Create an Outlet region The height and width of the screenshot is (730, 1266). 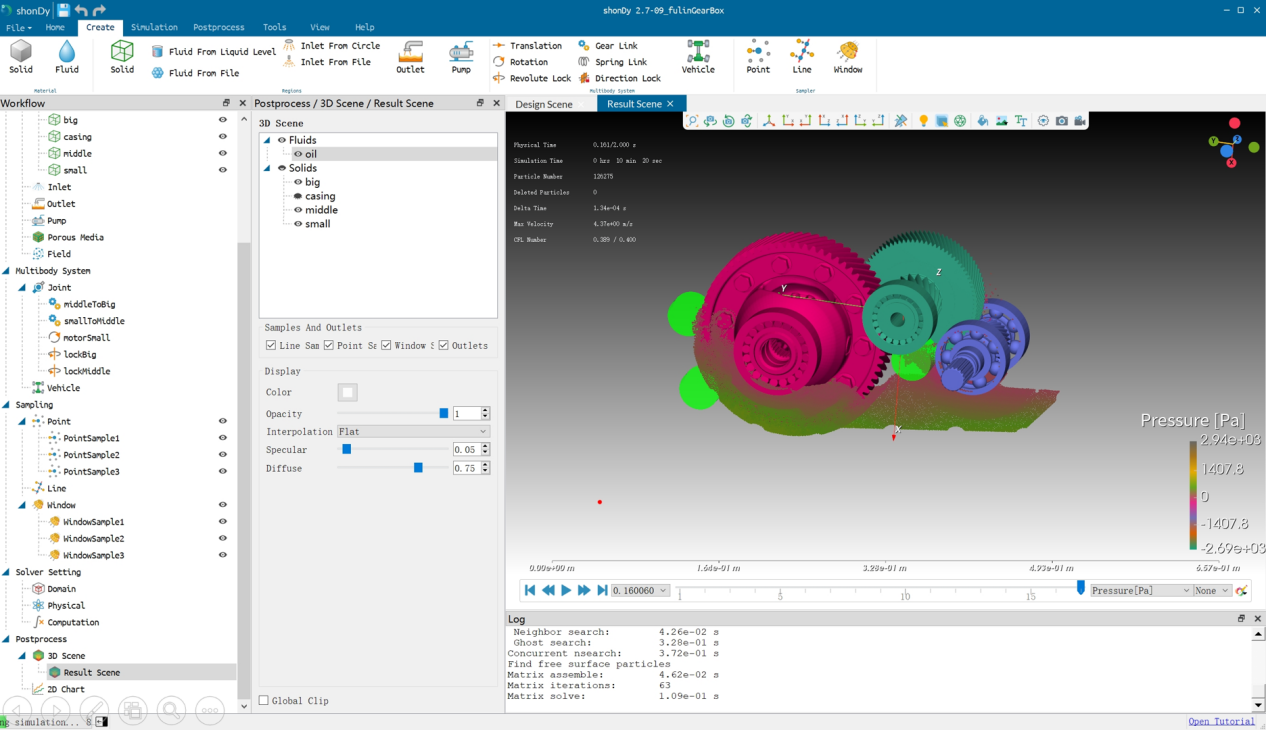pos(410,57)
